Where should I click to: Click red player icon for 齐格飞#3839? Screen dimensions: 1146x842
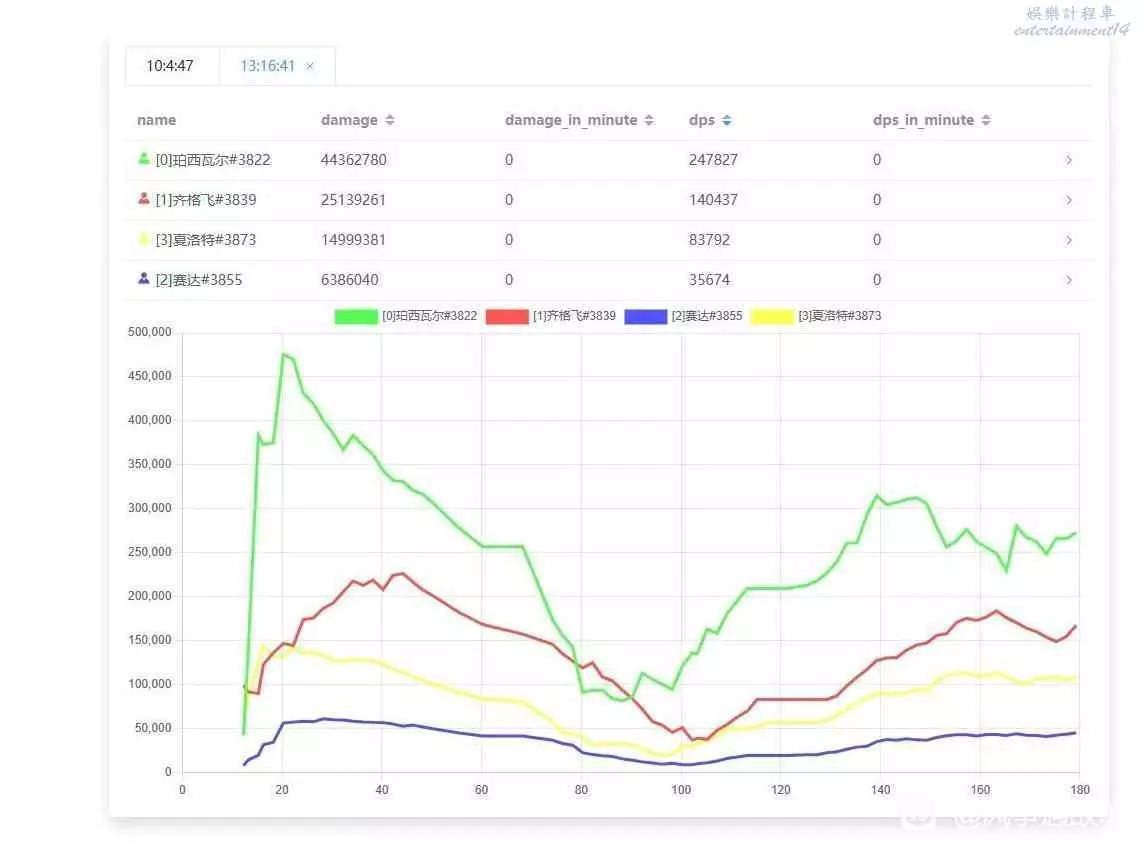tap(144, 199)
